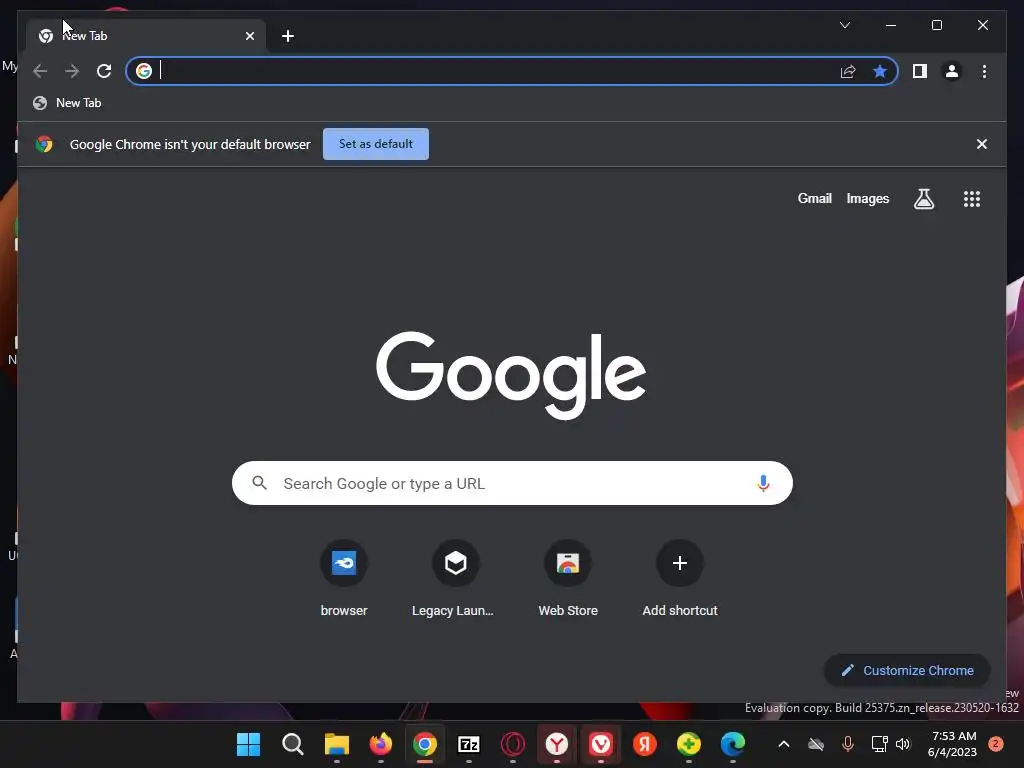Click the Google icon in address bar

tap(144, 71)
